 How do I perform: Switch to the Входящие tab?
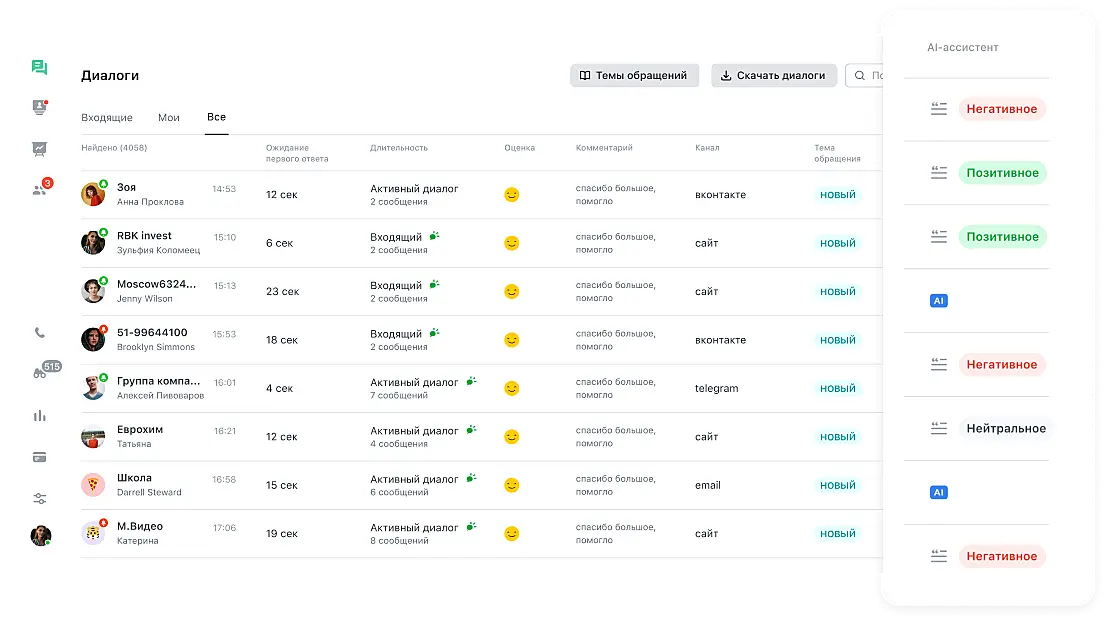[107, 118]
